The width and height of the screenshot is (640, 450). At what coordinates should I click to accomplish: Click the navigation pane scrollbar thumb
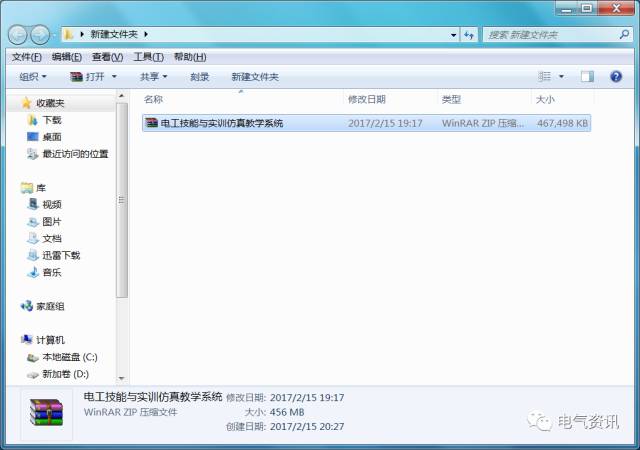pyautogui.click(x=122, y=200)
